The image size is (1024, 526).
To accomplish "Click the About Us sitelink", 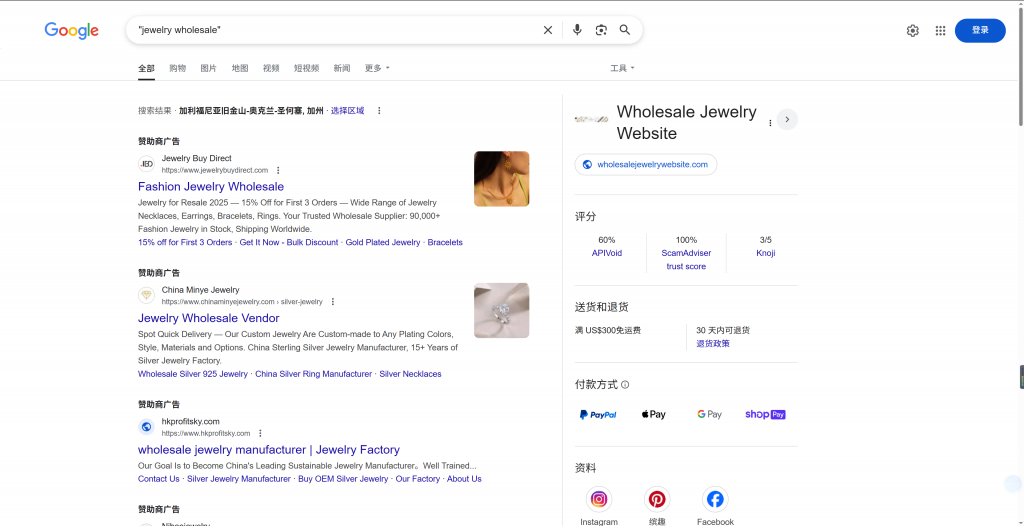I will 464,479.
